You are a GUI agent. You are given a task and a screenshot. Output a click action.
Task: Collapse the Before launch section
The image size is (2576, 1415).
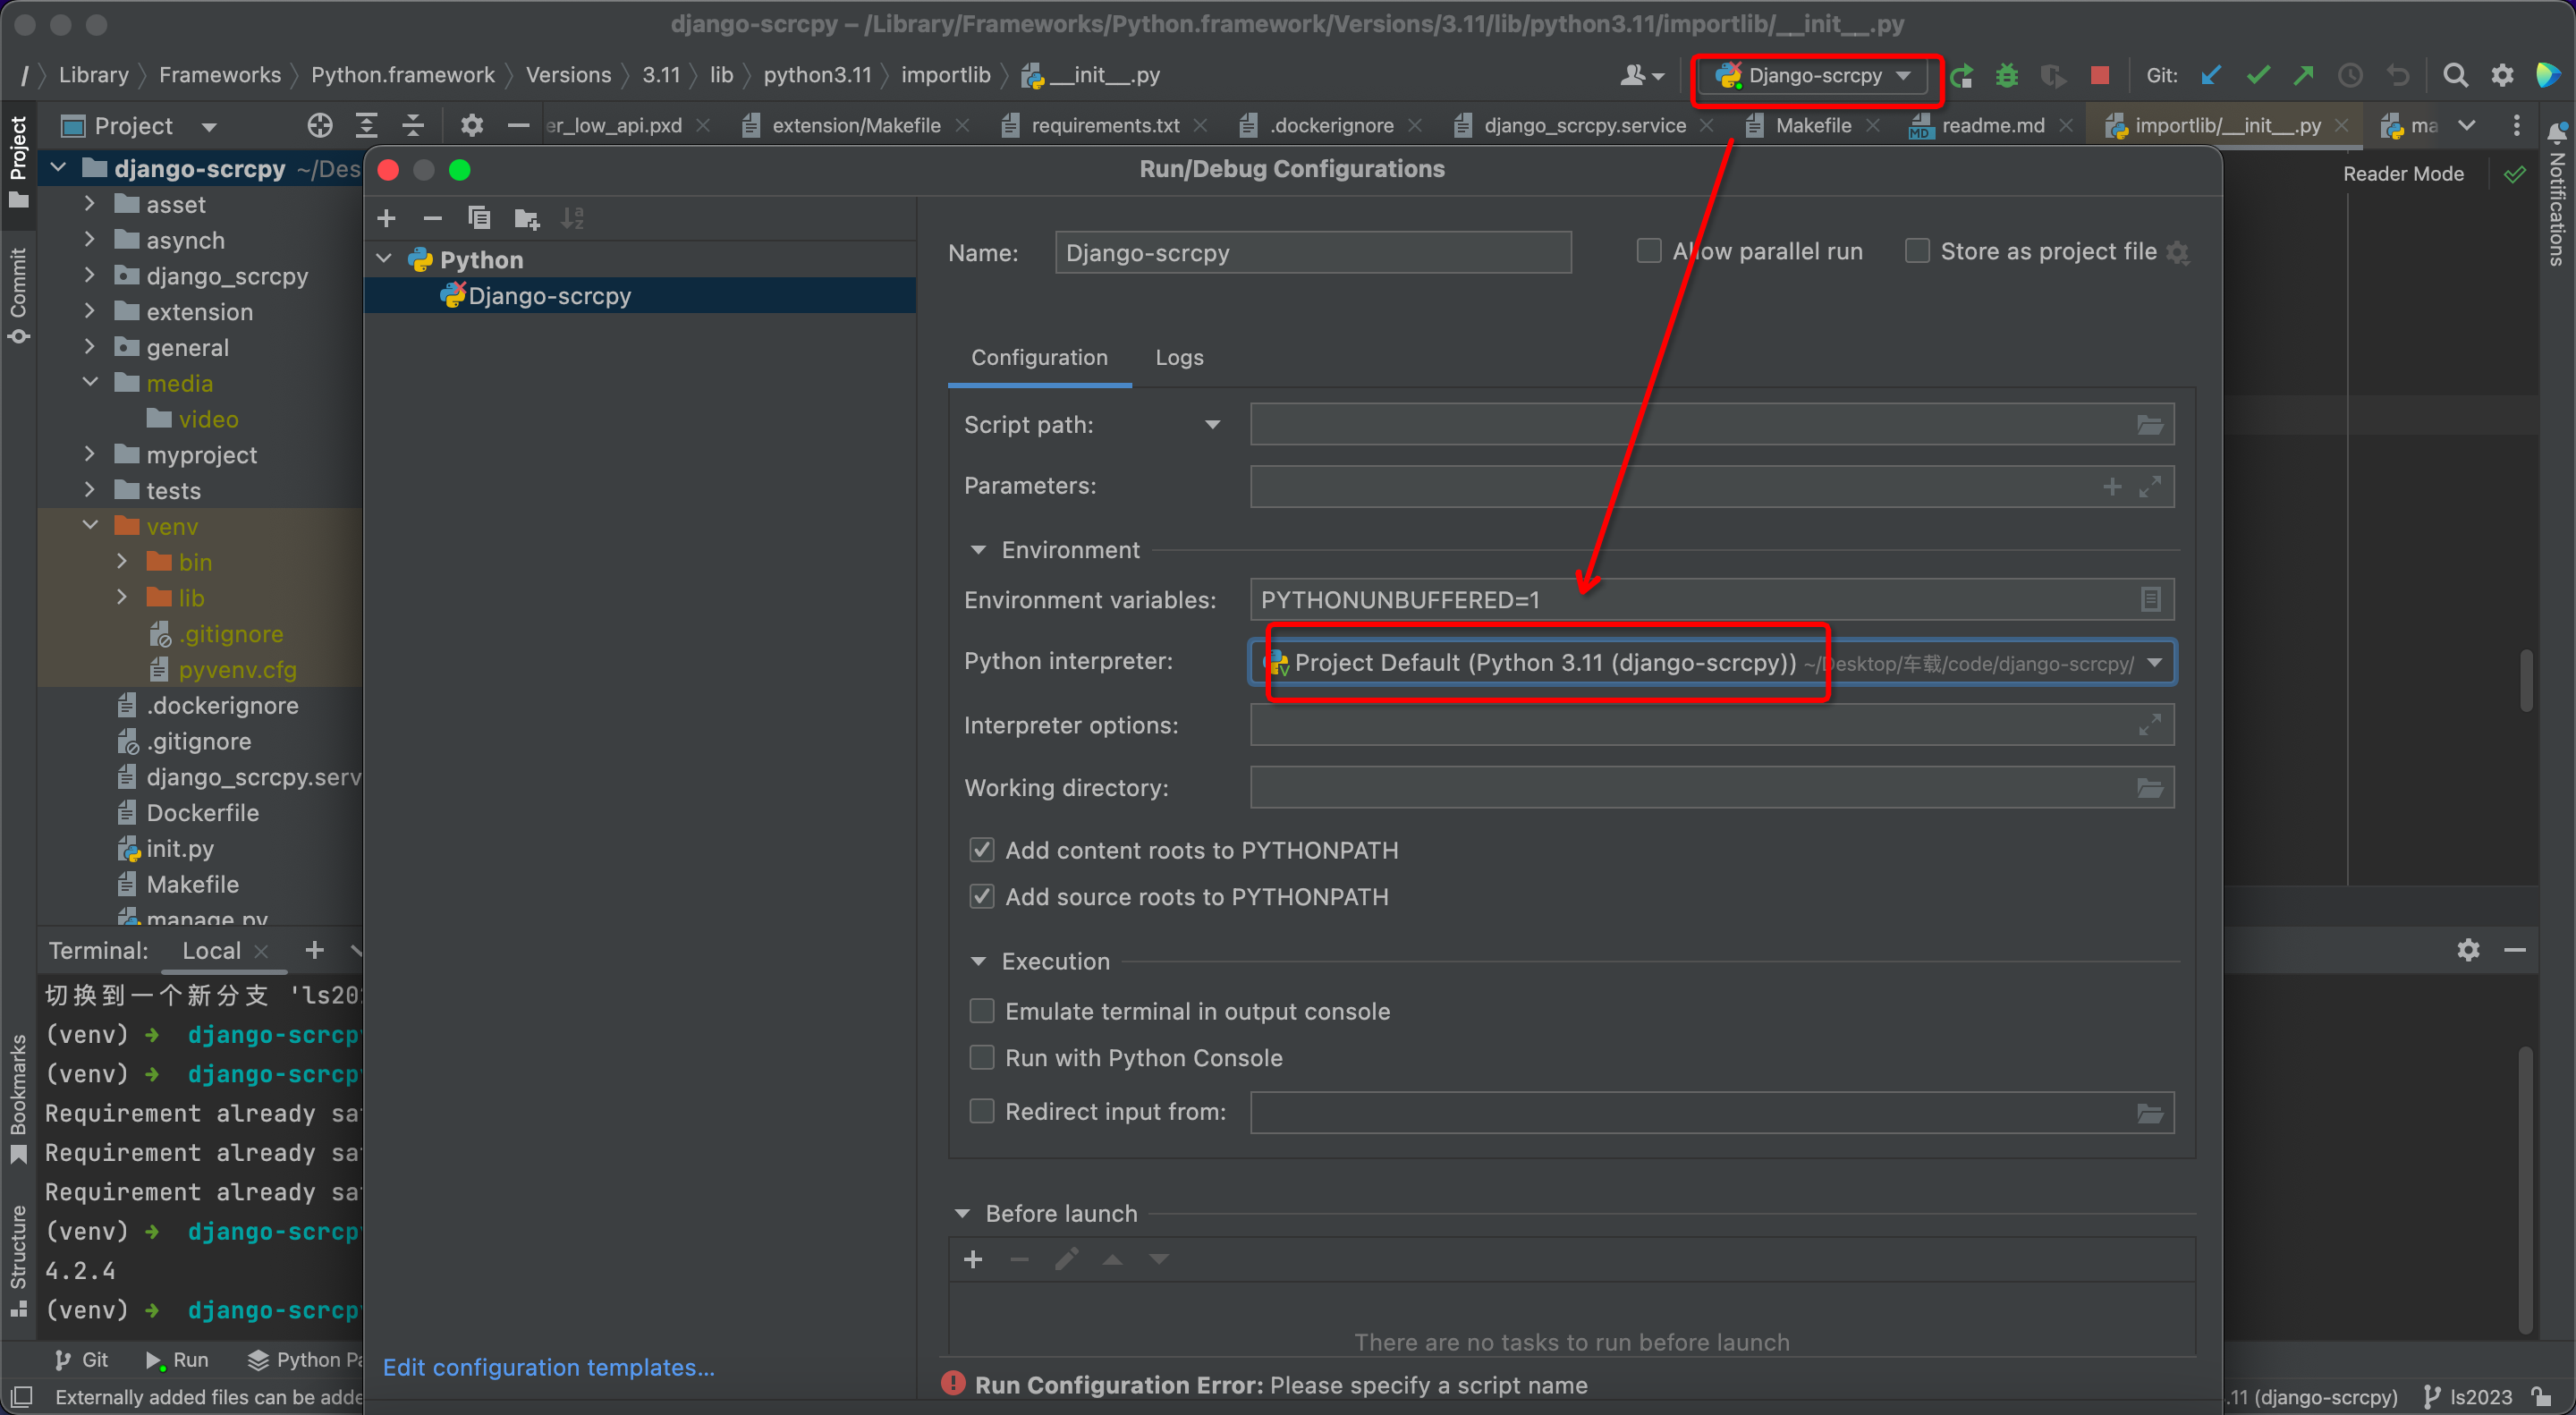962,1214
